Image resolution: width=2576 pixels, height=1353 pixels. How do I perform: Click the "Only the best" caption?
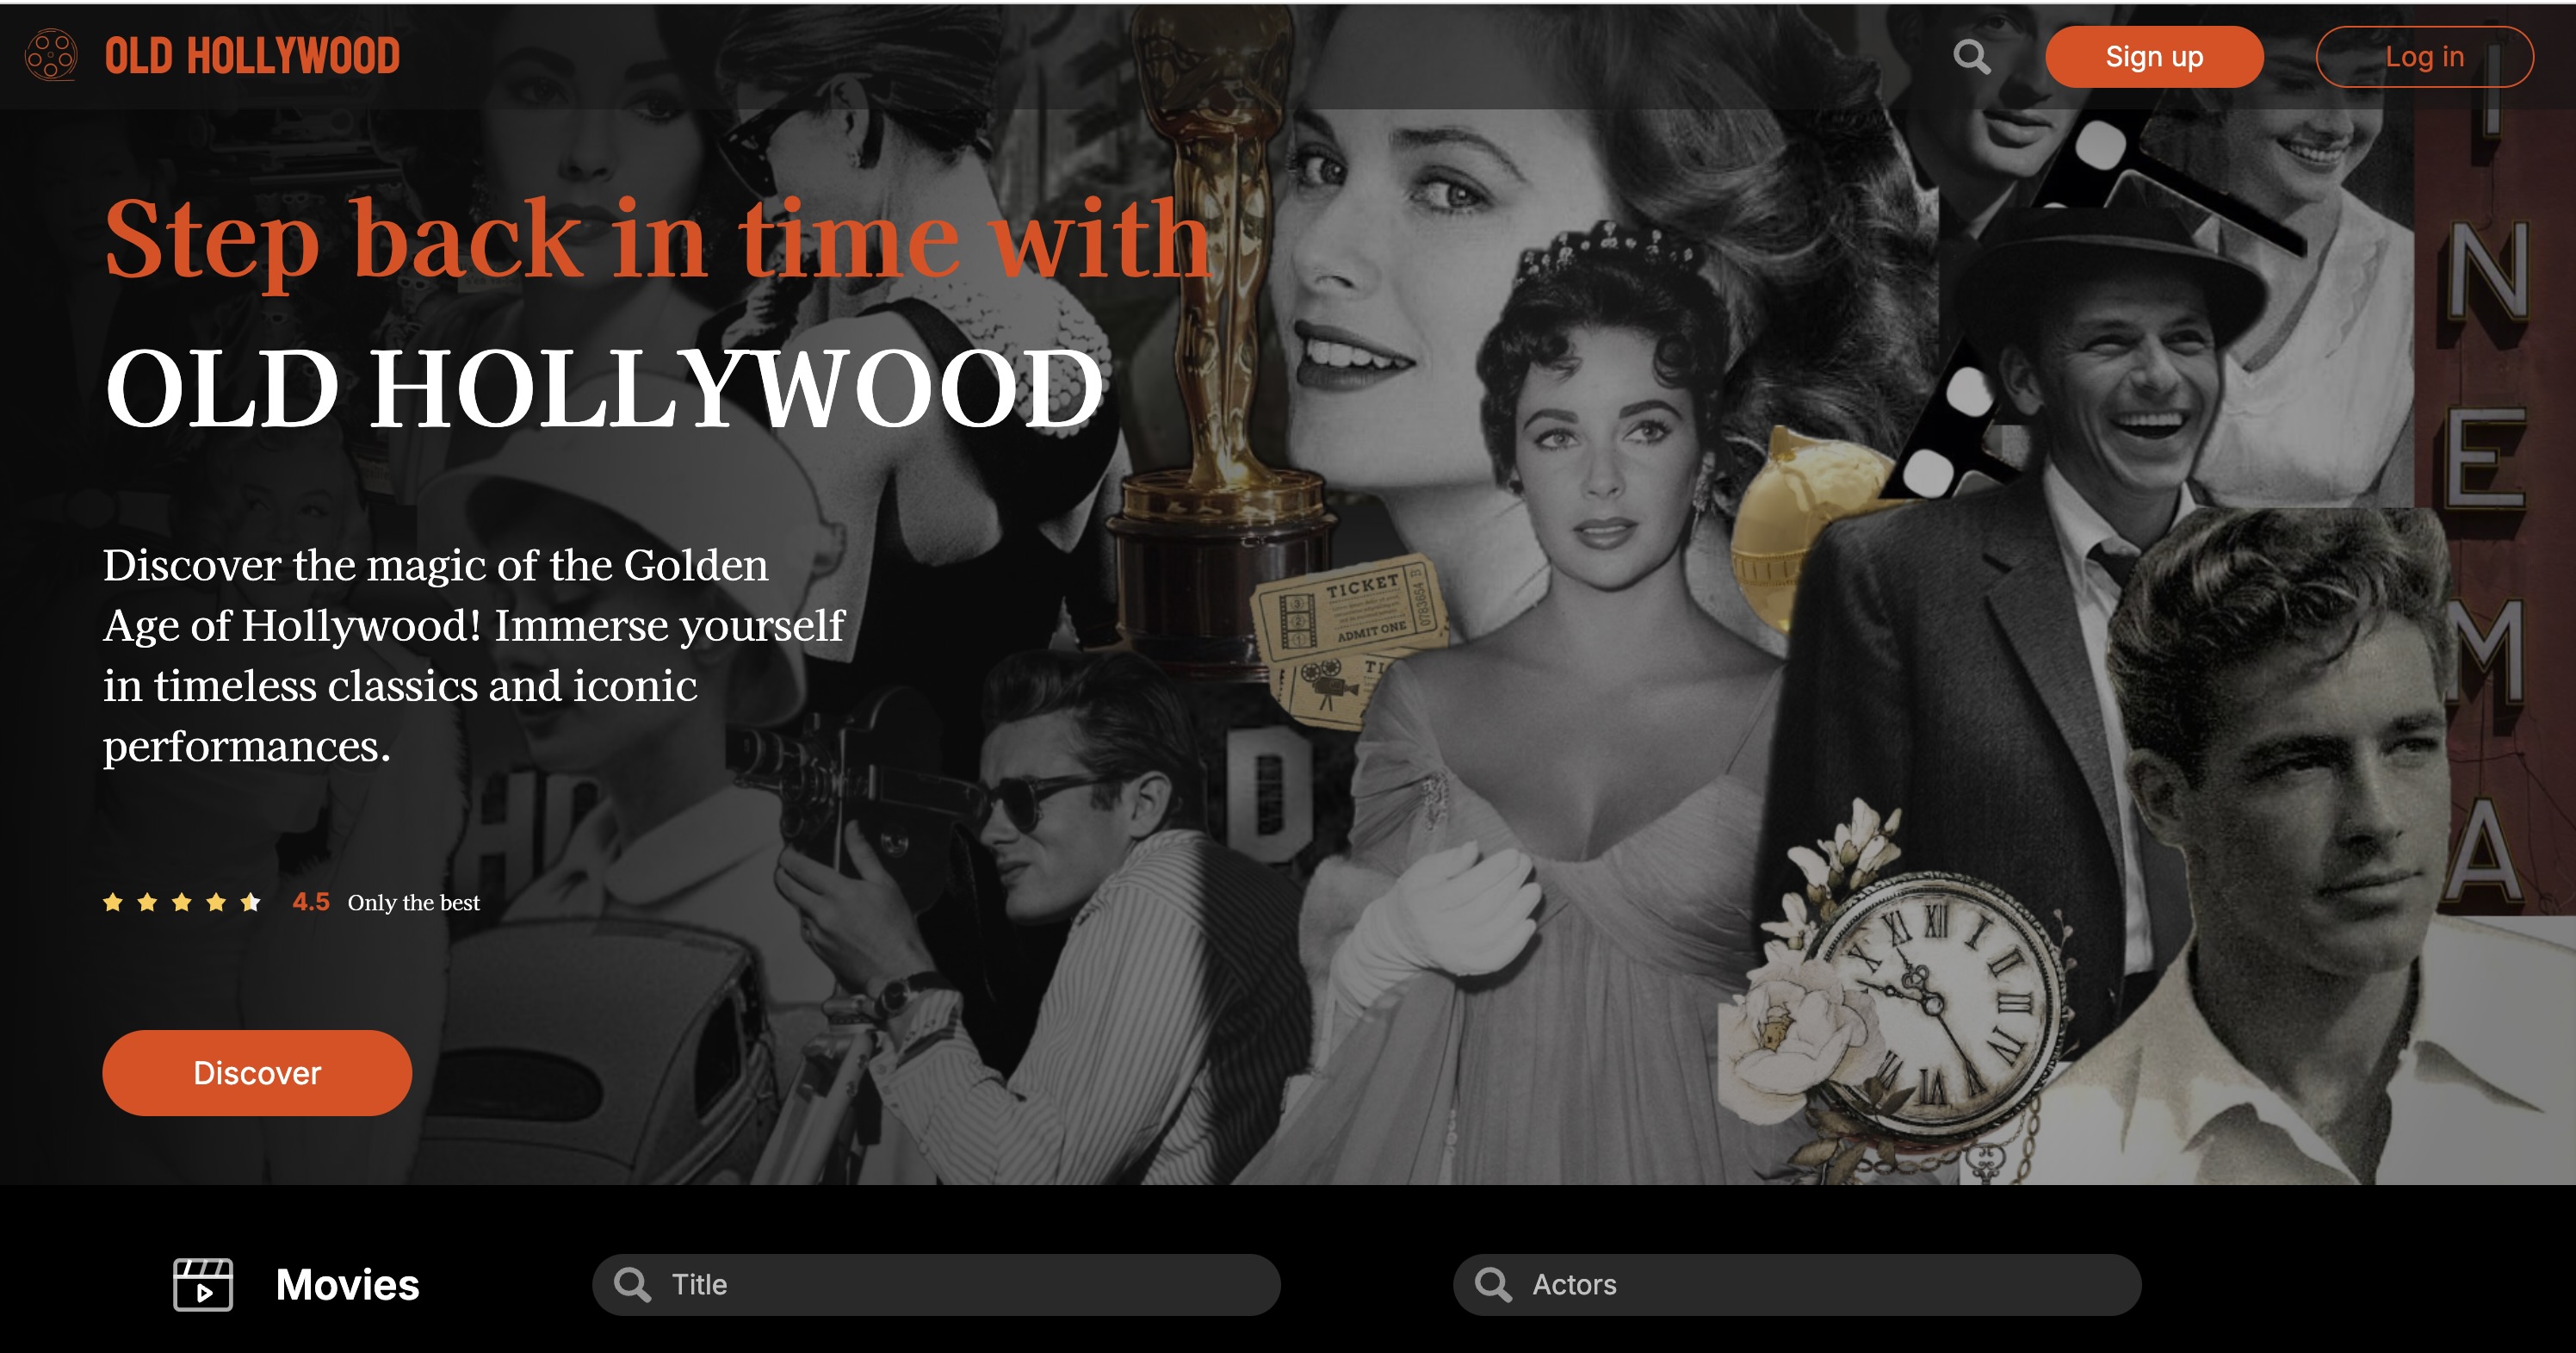[x=413, y=903]
